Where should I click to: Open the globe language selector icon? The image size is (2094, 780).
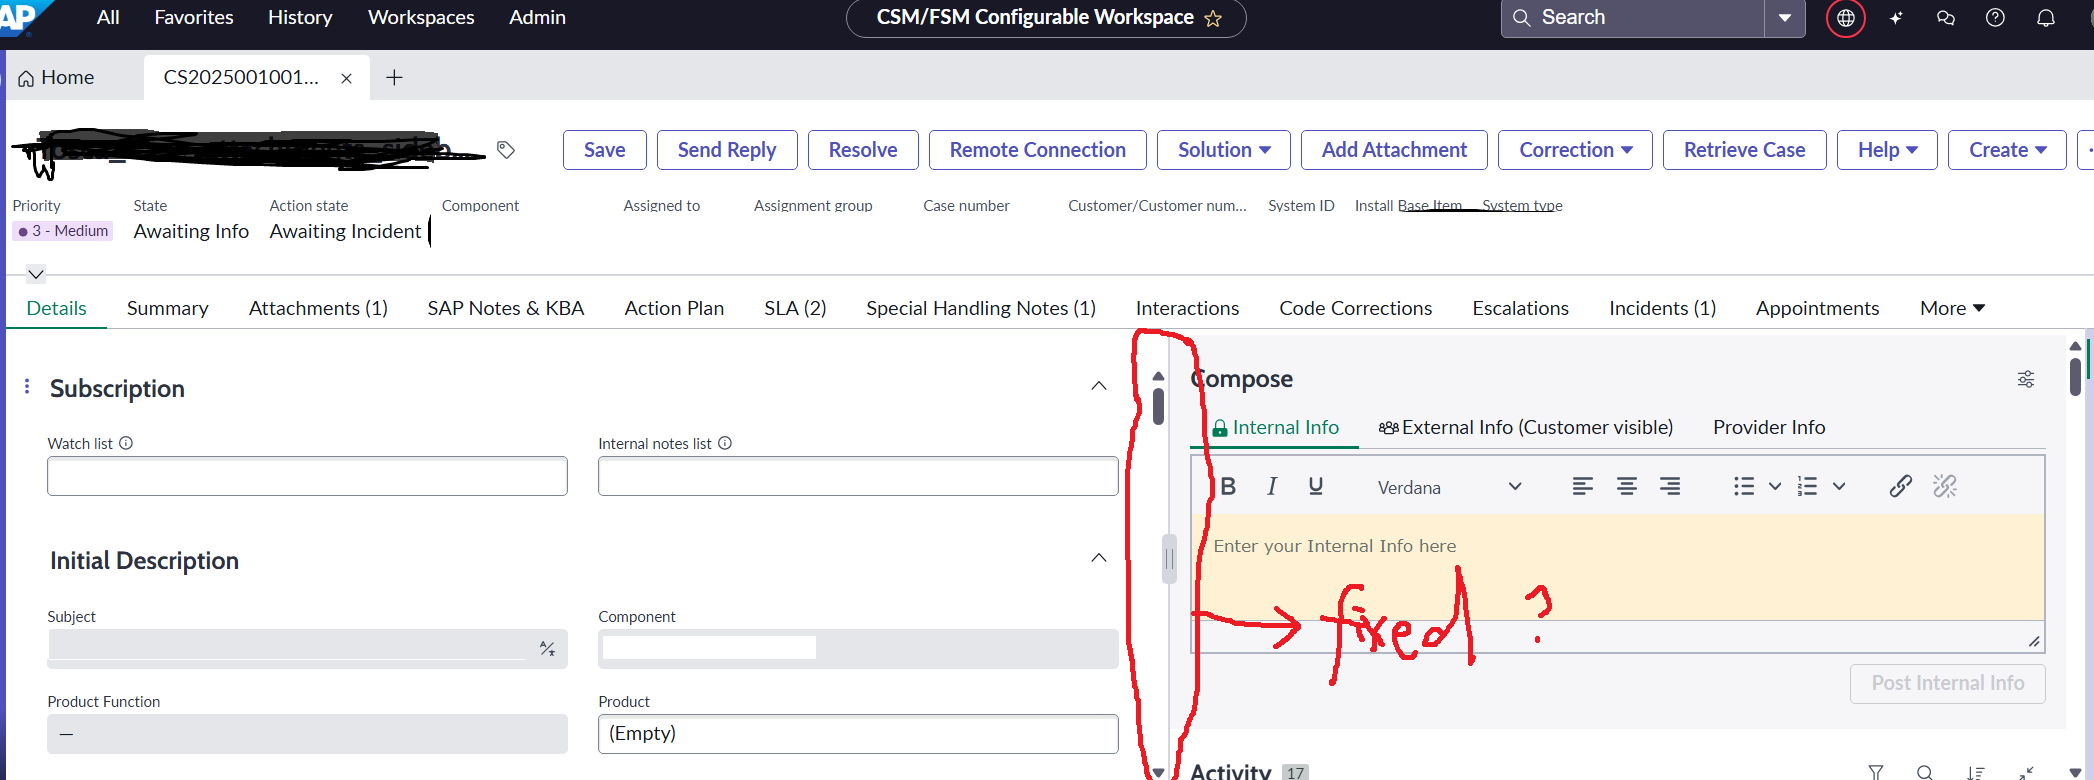1846,18
